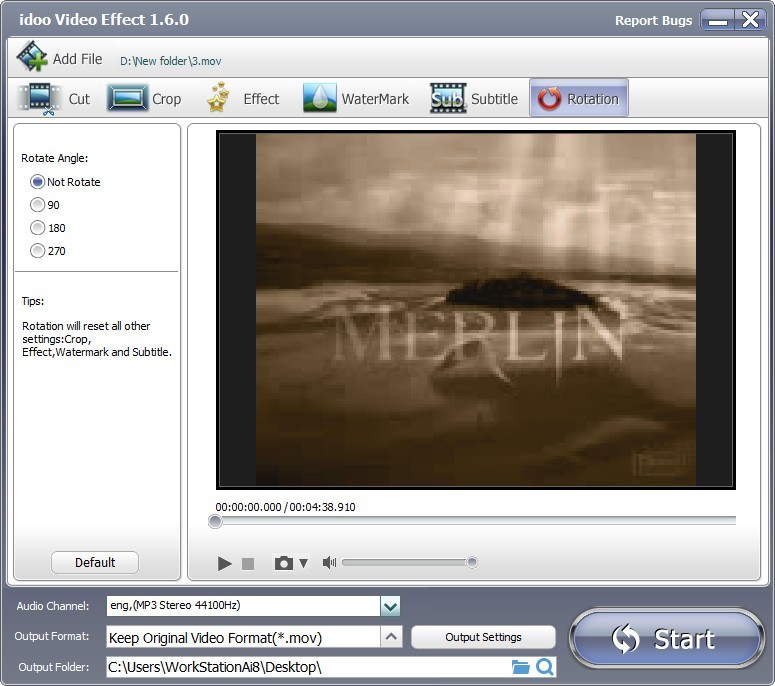The image size is (775, 686).
Task: Switch to the Cut tab
Action: click(55, 98)
